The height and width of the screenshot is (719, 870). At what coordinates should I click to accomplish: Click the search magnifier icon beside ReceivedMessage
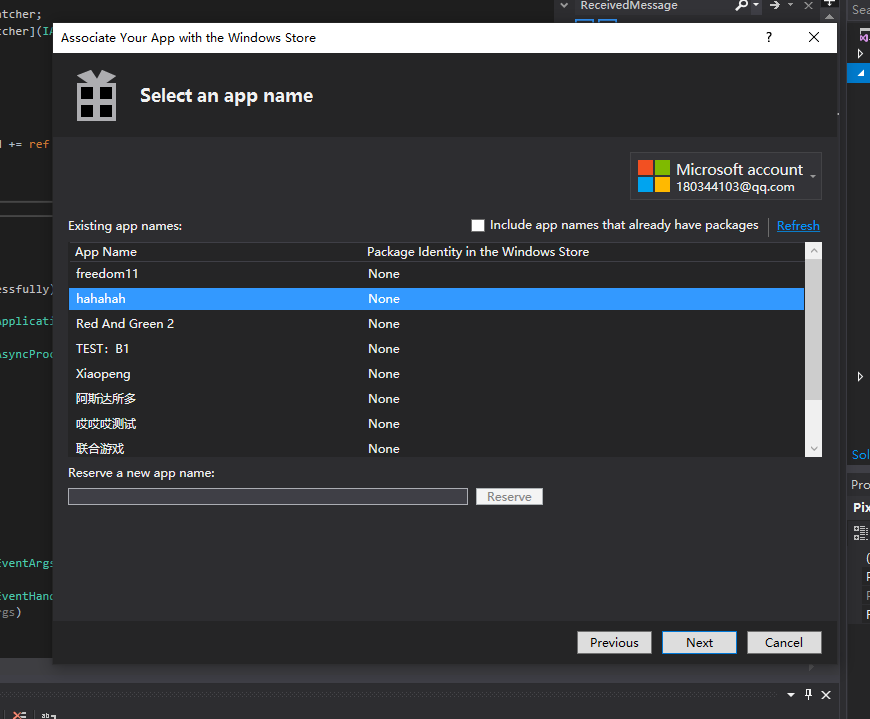coord(741,6)
